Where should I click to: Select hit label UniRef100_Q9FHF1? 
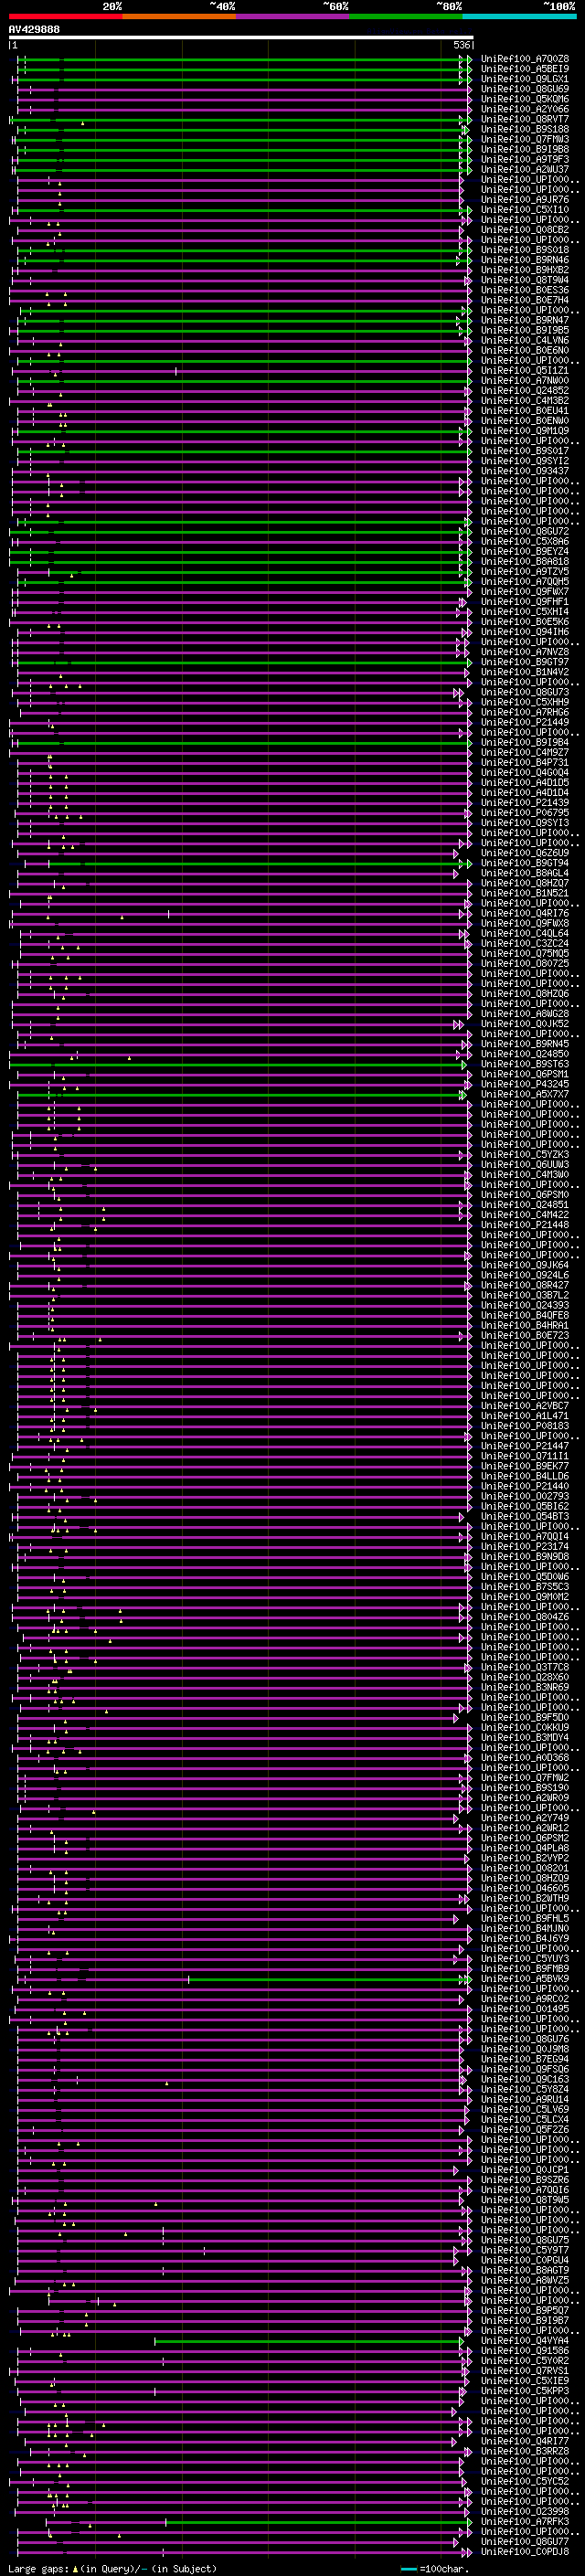click(525, 602)
